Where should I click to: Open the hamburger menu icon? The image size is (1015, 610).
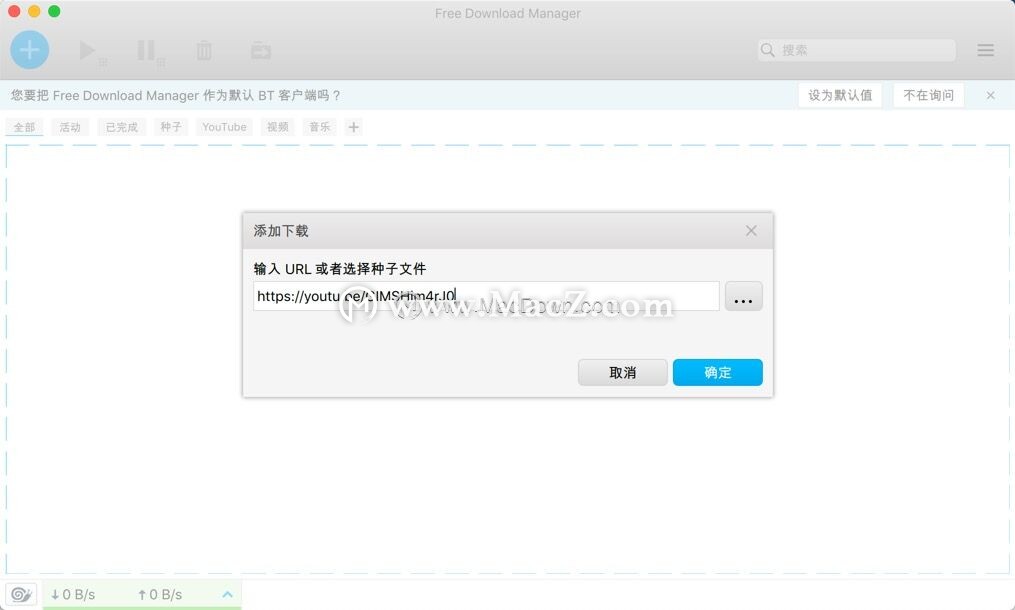(x=985, y=49)
